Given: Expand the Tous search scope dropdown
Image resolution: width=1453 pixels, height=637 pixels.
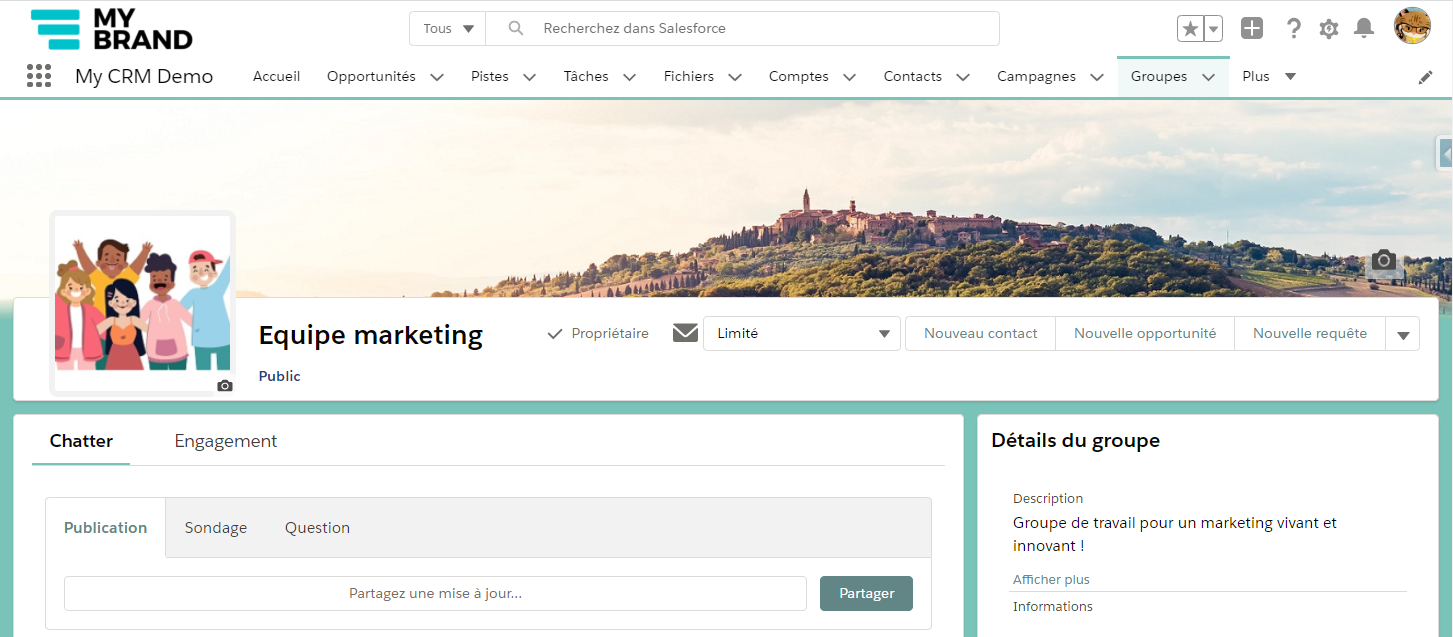Looking at the screenshot, I should click(x=447, y=29).
